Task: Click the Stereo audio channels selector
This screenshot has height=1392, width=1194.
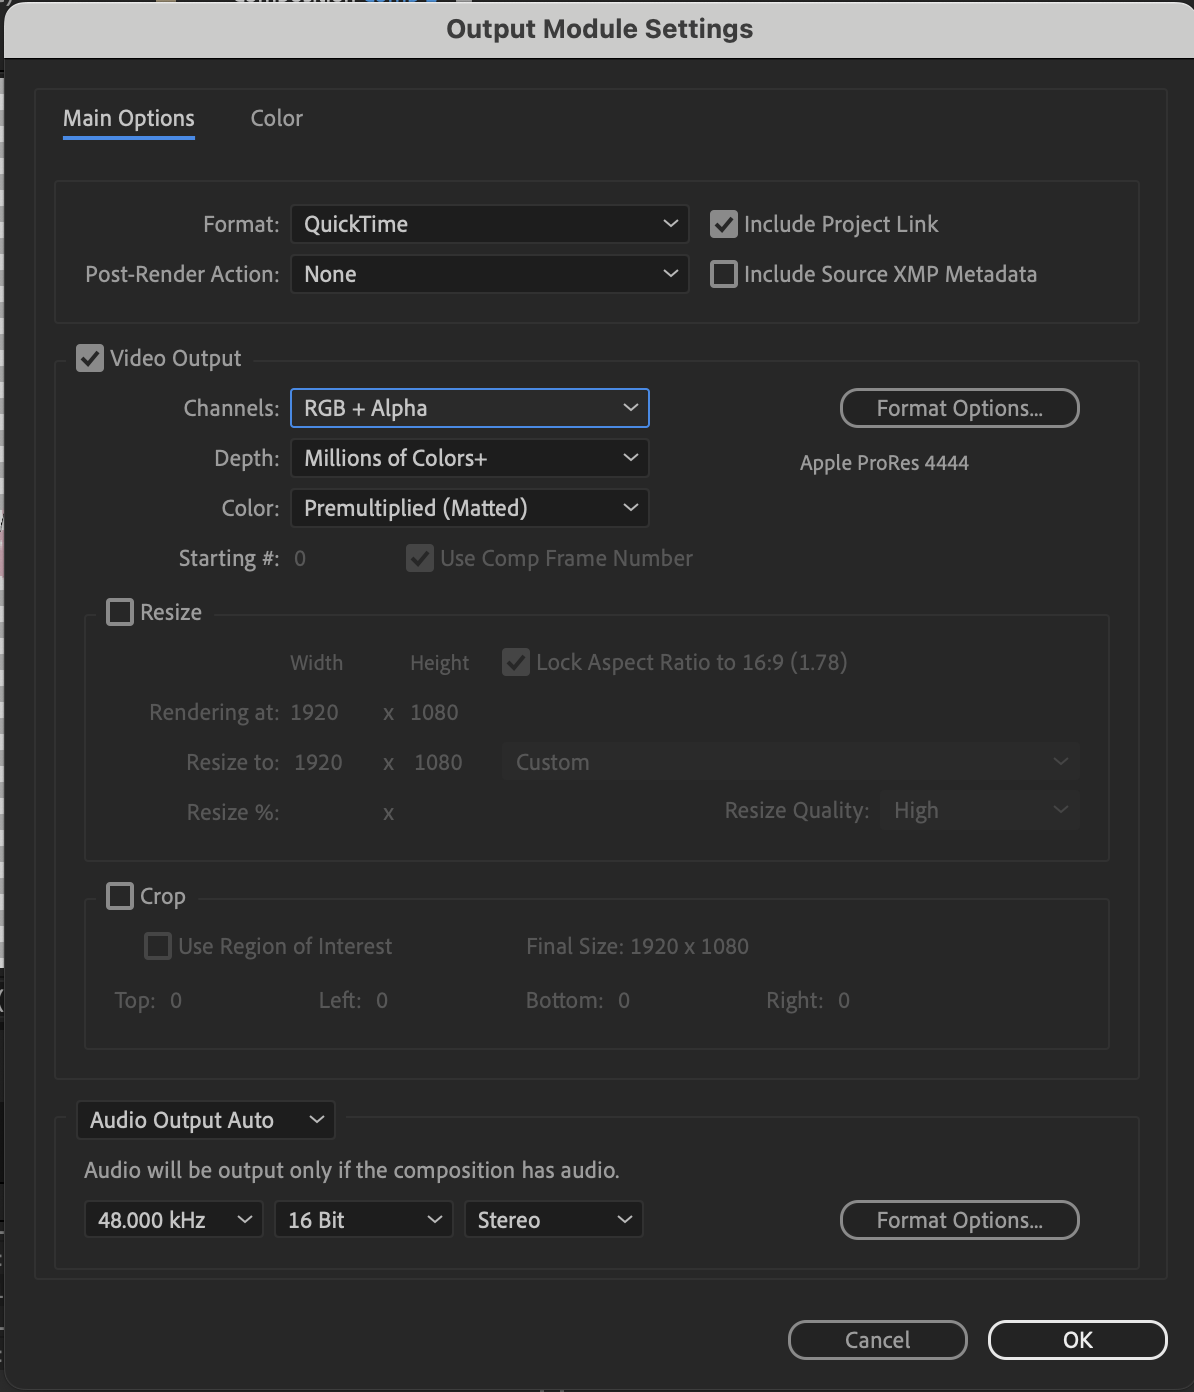Action: point(553,1219)
